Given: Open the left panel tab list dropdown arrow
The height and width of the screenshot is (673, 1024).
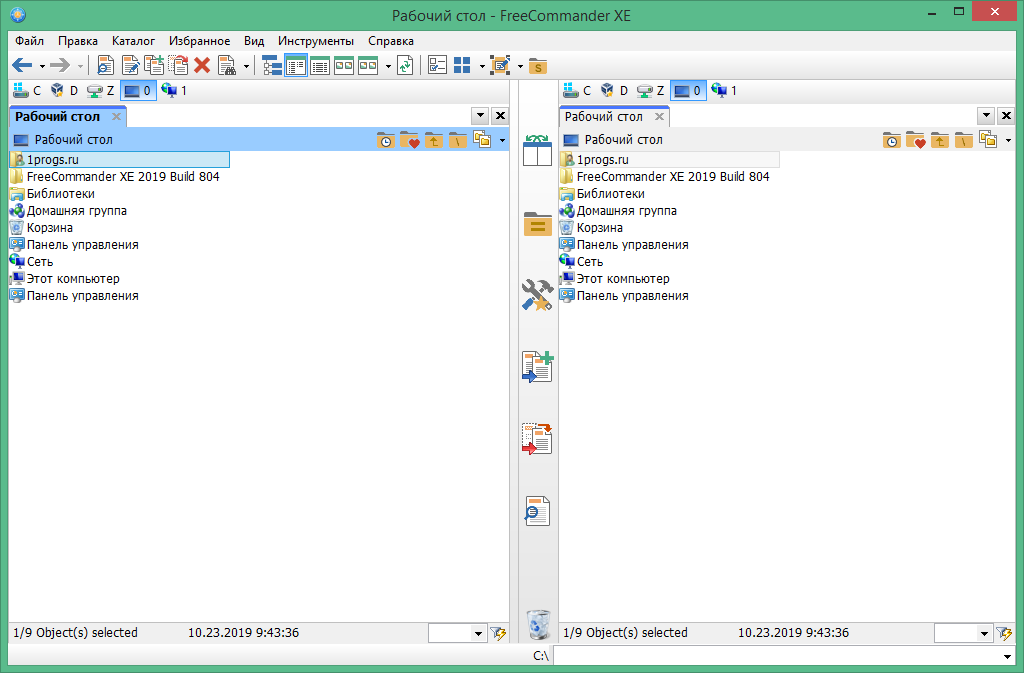Looking at the screenshot, I should [x=479, y=116].
